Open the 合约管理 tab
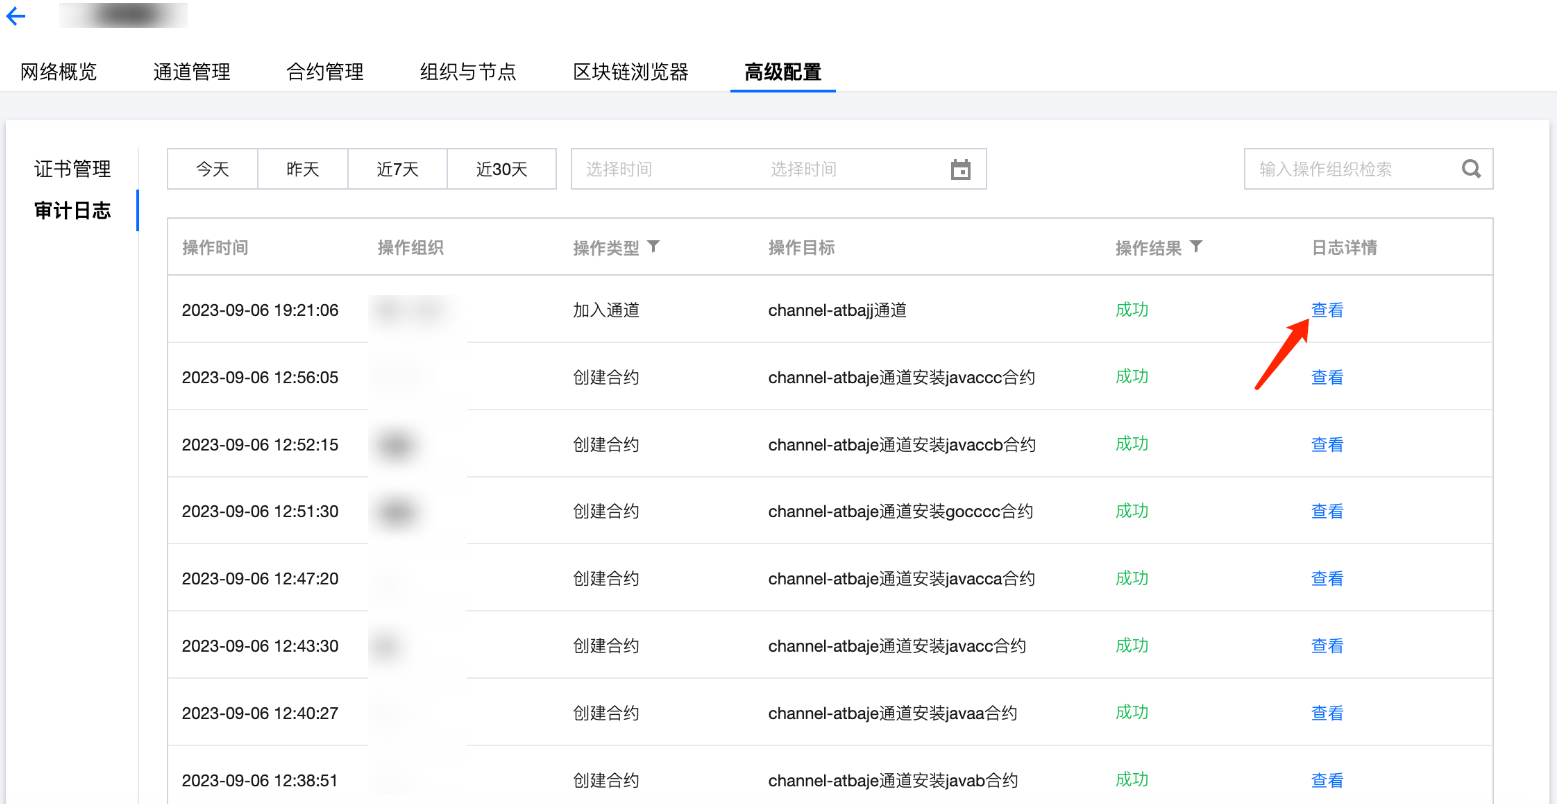Viewport: 1557px width, 804px height. tap(325, 72)
